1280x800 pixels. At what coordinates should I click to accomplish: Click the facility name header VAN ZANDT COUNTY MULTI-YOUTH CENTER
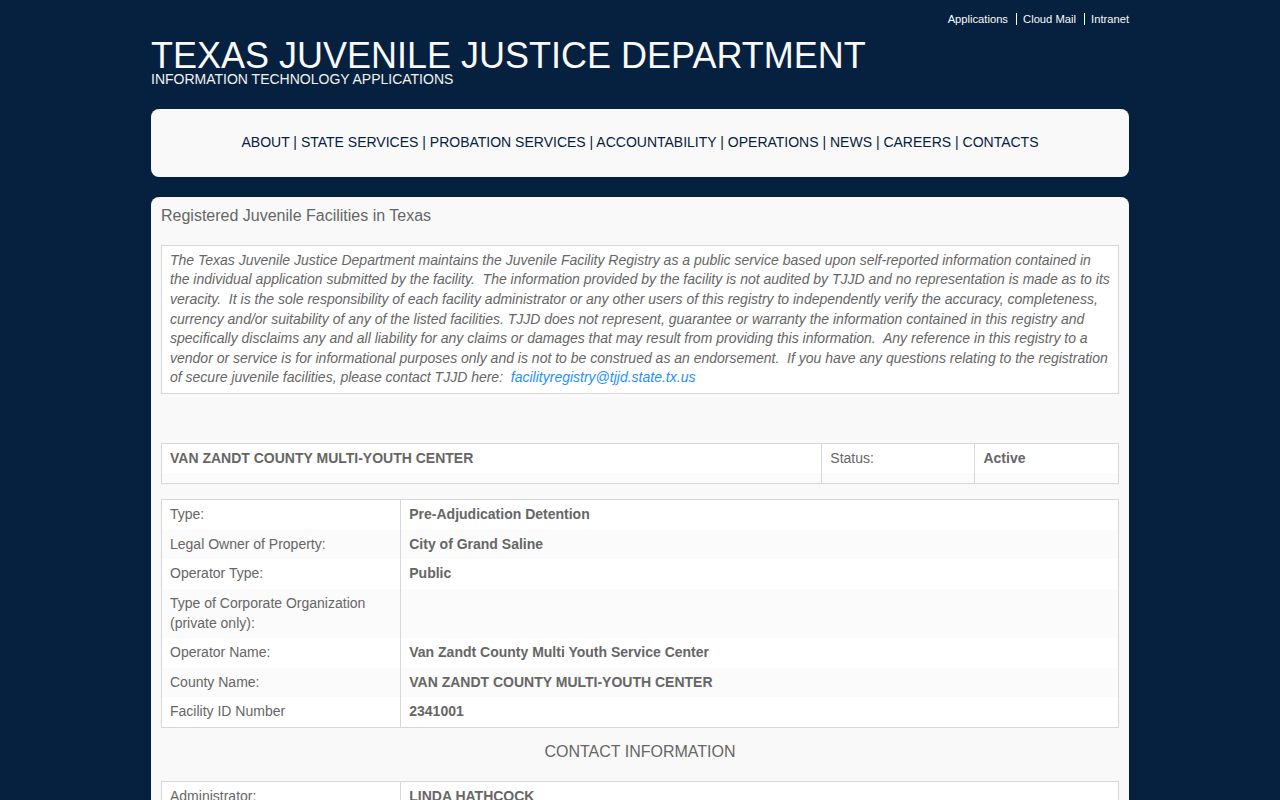tap(321, 458)
